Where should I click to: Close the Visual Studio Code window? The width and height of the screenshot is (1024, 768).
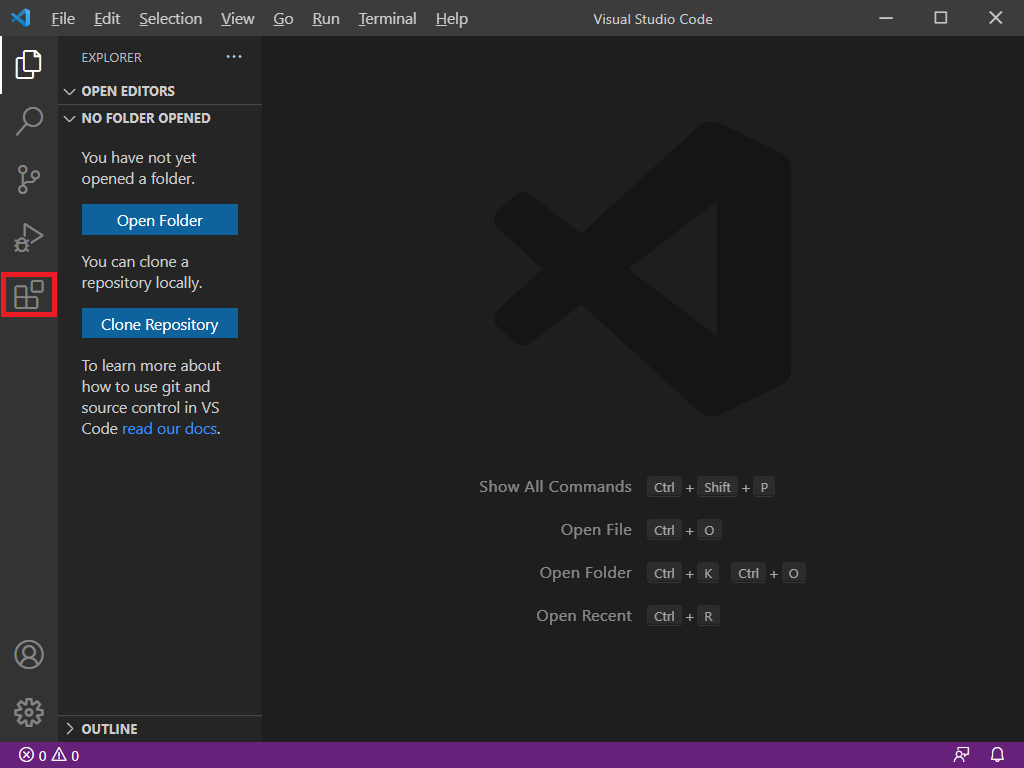(995, 18)
